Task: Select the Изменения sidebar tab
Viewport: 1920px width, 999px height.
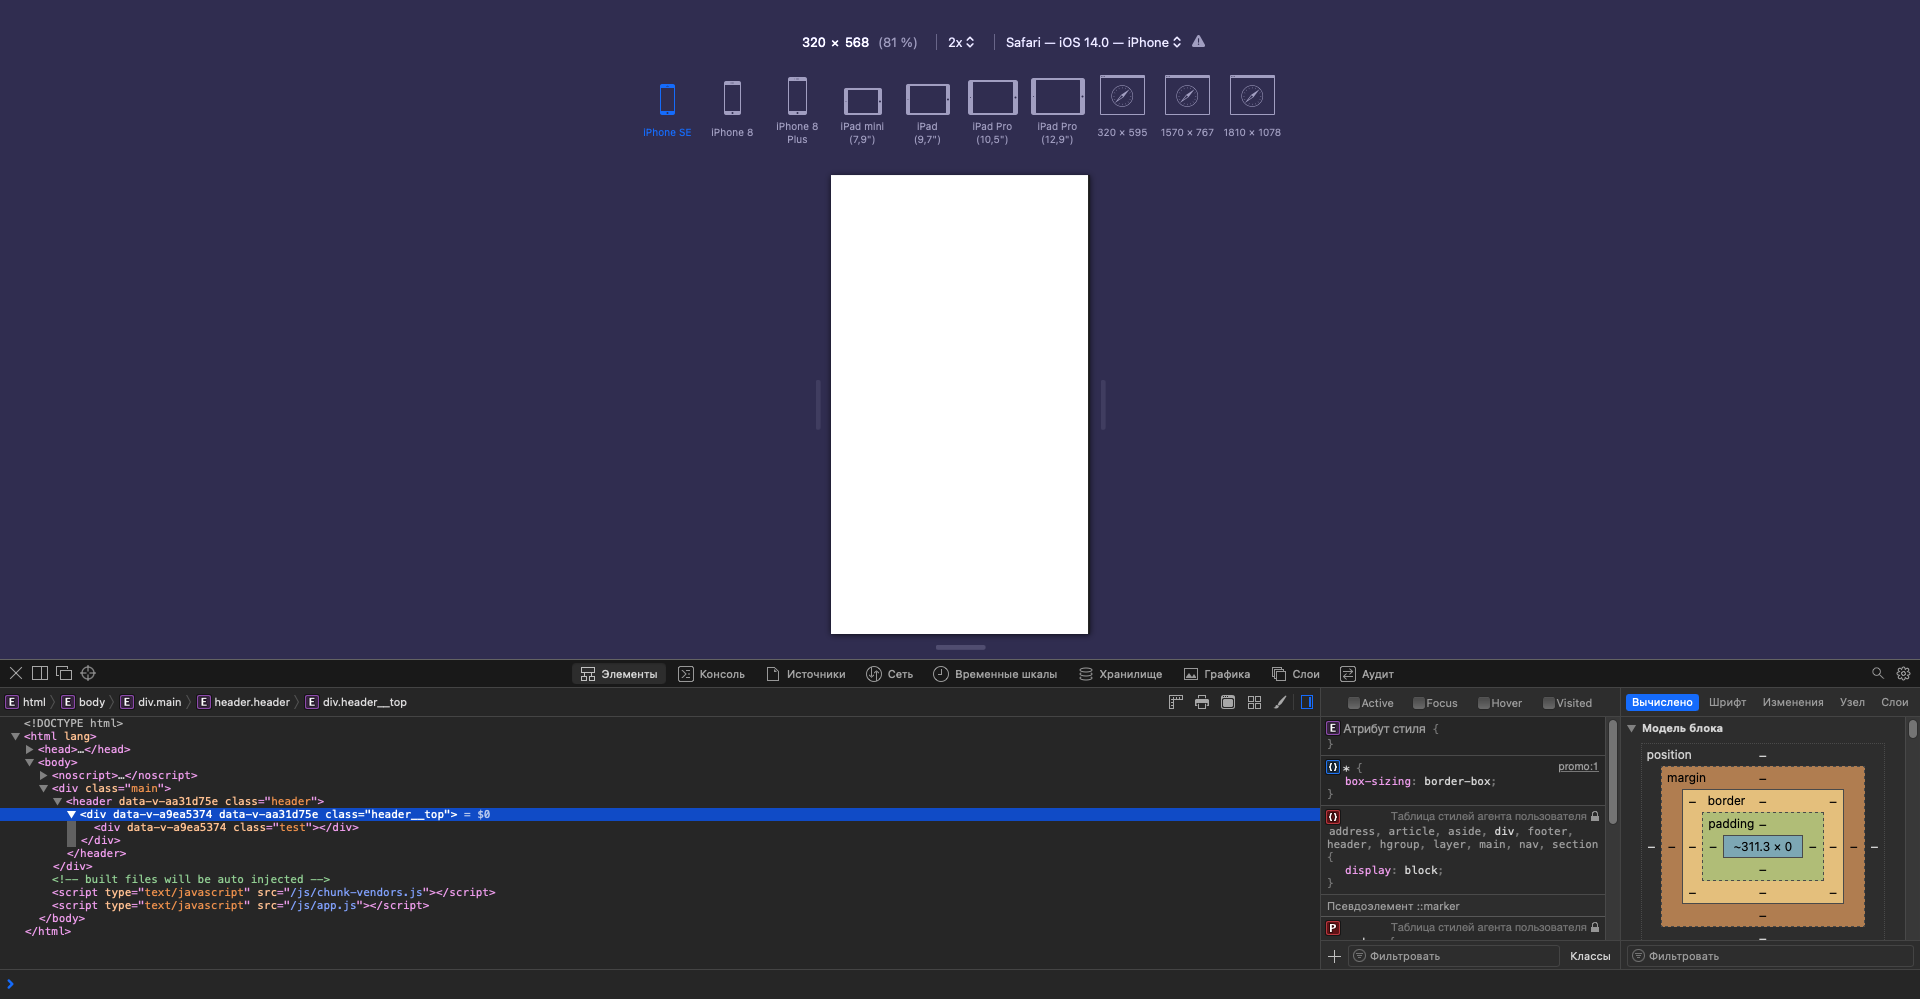Action: [1793, 702]
